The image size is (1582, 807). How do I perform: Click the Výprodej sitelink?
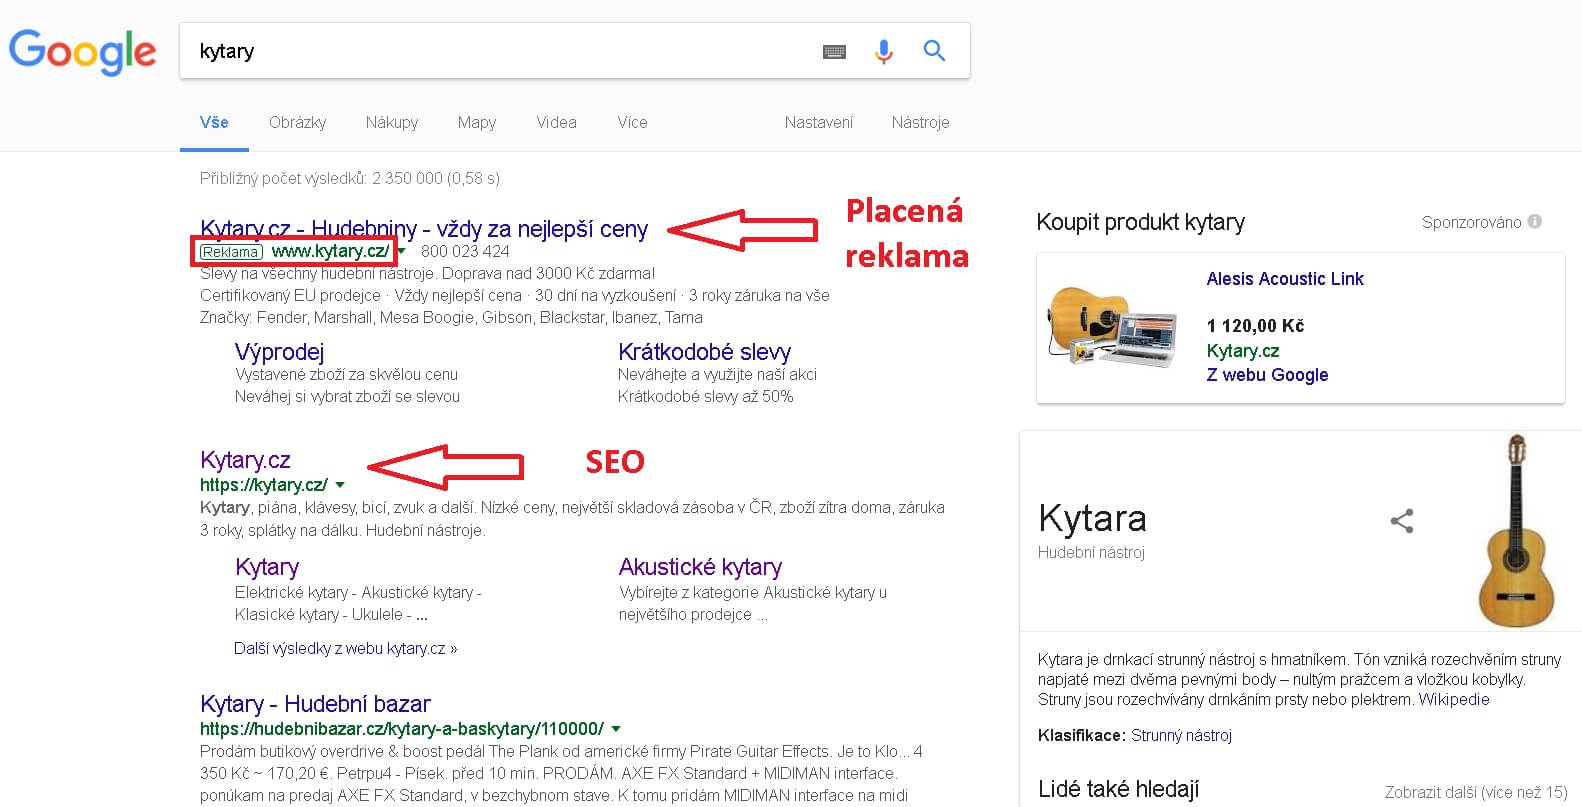coord(279,352)
